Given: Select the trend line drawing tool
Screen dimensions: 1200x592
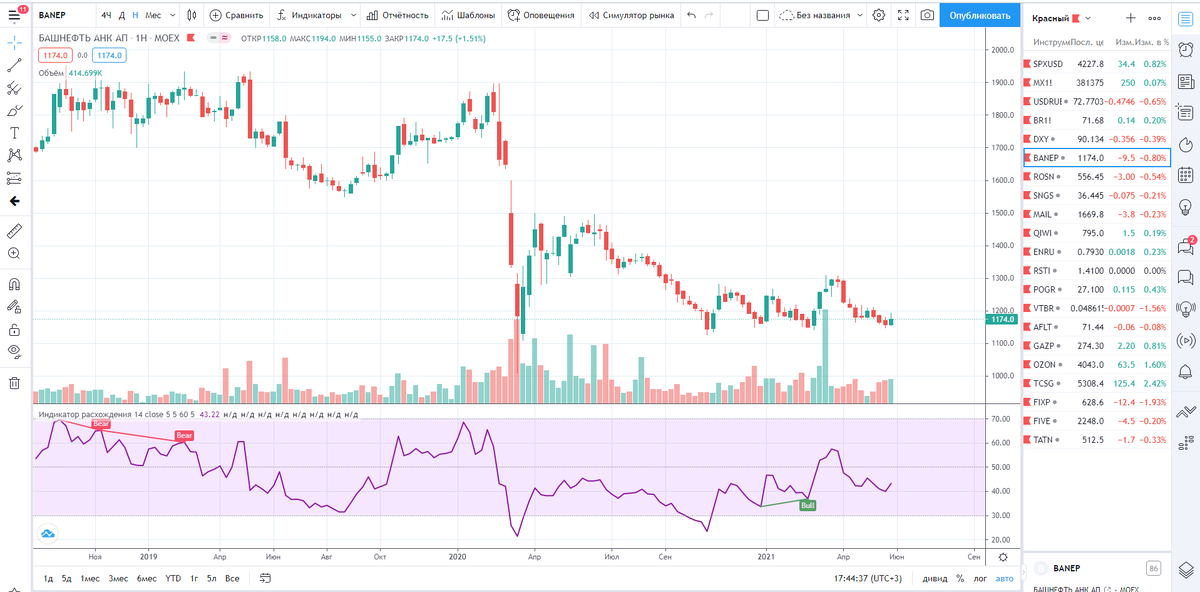Looking at the screenshot, I should [14, 65].
